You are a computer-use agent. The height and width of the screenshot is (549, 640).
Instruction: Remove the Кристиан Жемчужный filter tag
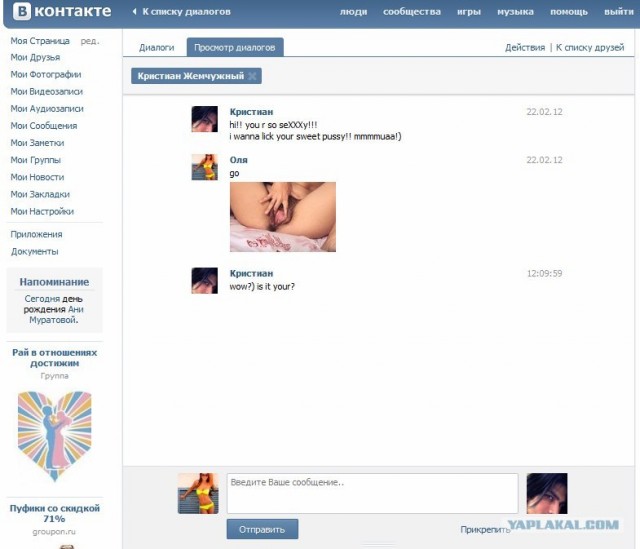pyautogui.click(x=252, y=76)
